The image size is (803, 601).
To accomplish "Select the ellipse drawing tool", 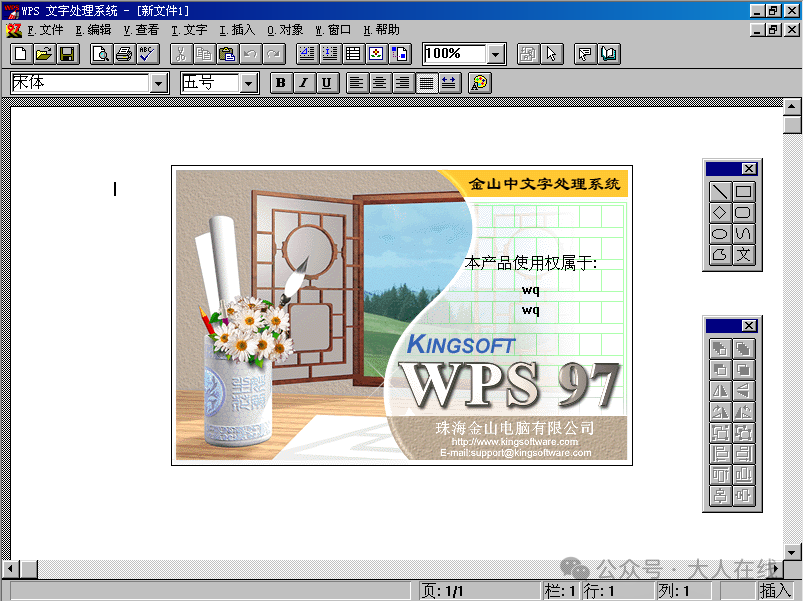I will pos(720,234).
